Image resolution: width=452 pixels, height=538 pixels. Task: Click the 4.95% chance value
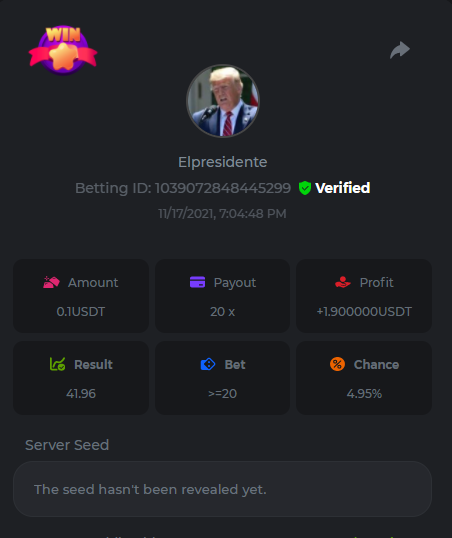point(364,394)
